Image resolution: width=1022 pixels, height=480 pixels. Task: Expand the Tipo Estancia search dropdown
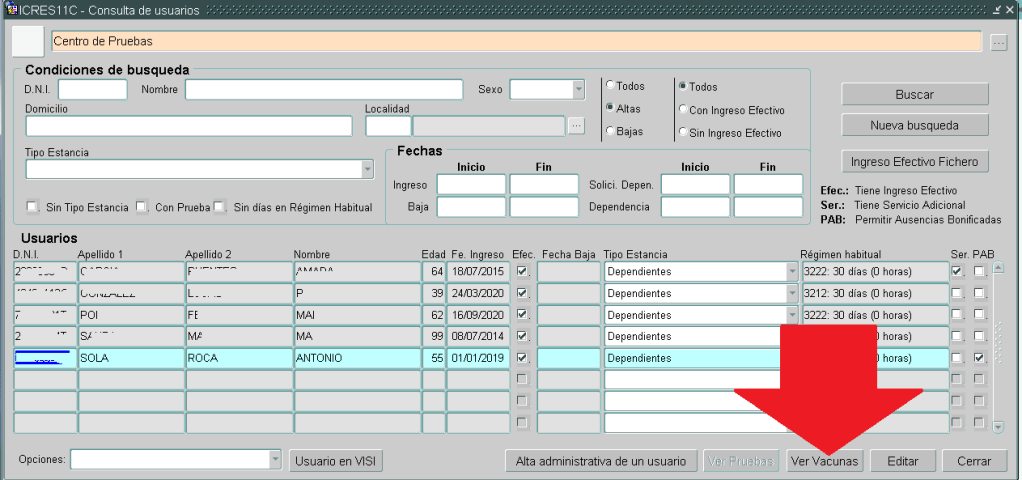(367, 170)
